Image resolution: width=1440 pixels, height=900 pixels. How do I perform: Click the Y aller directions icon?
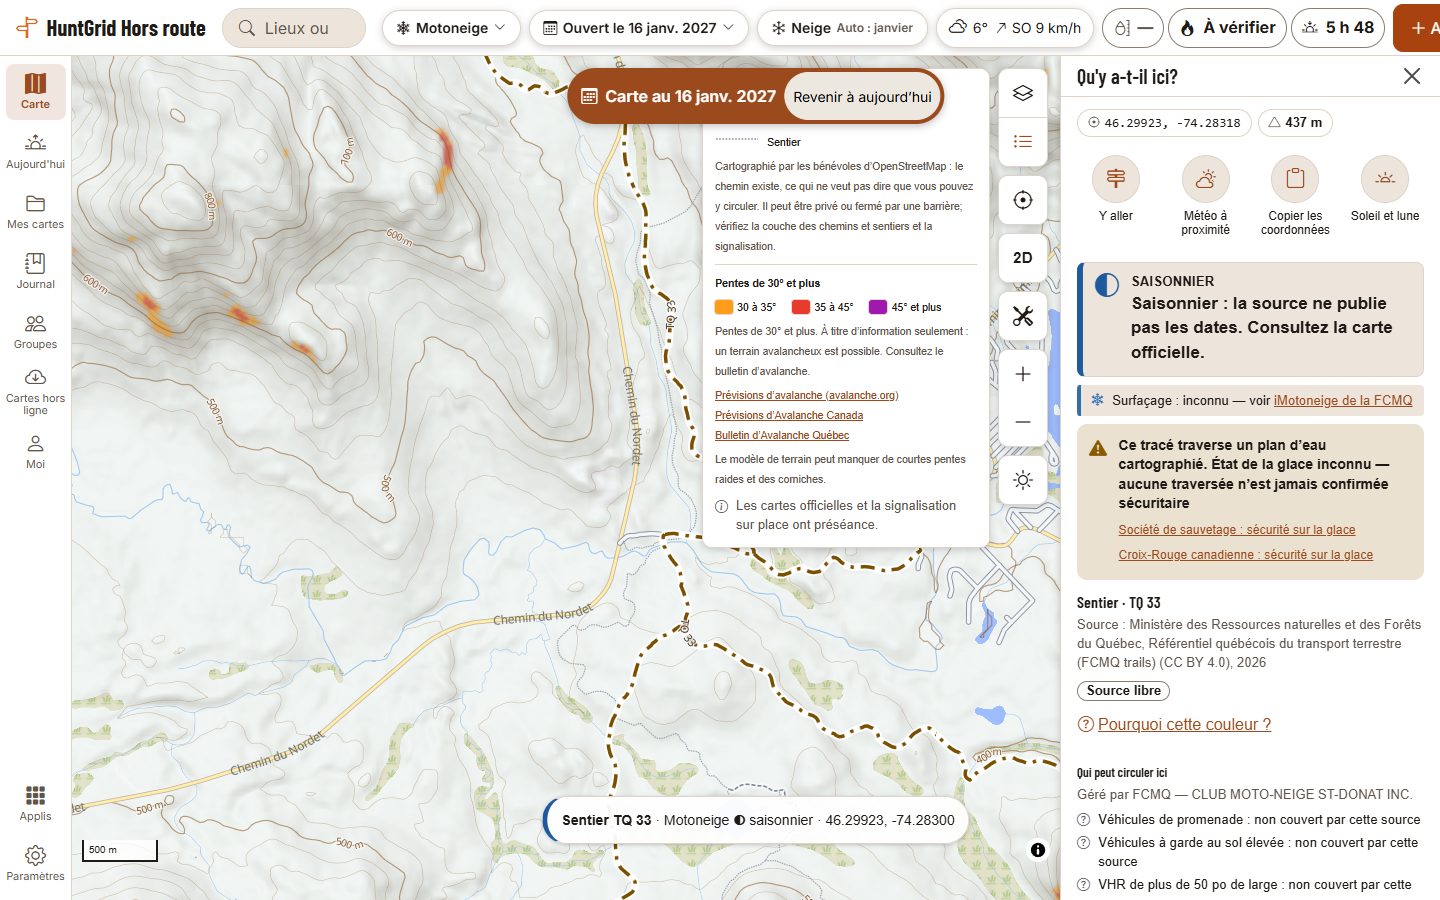tap(1116, 179)
